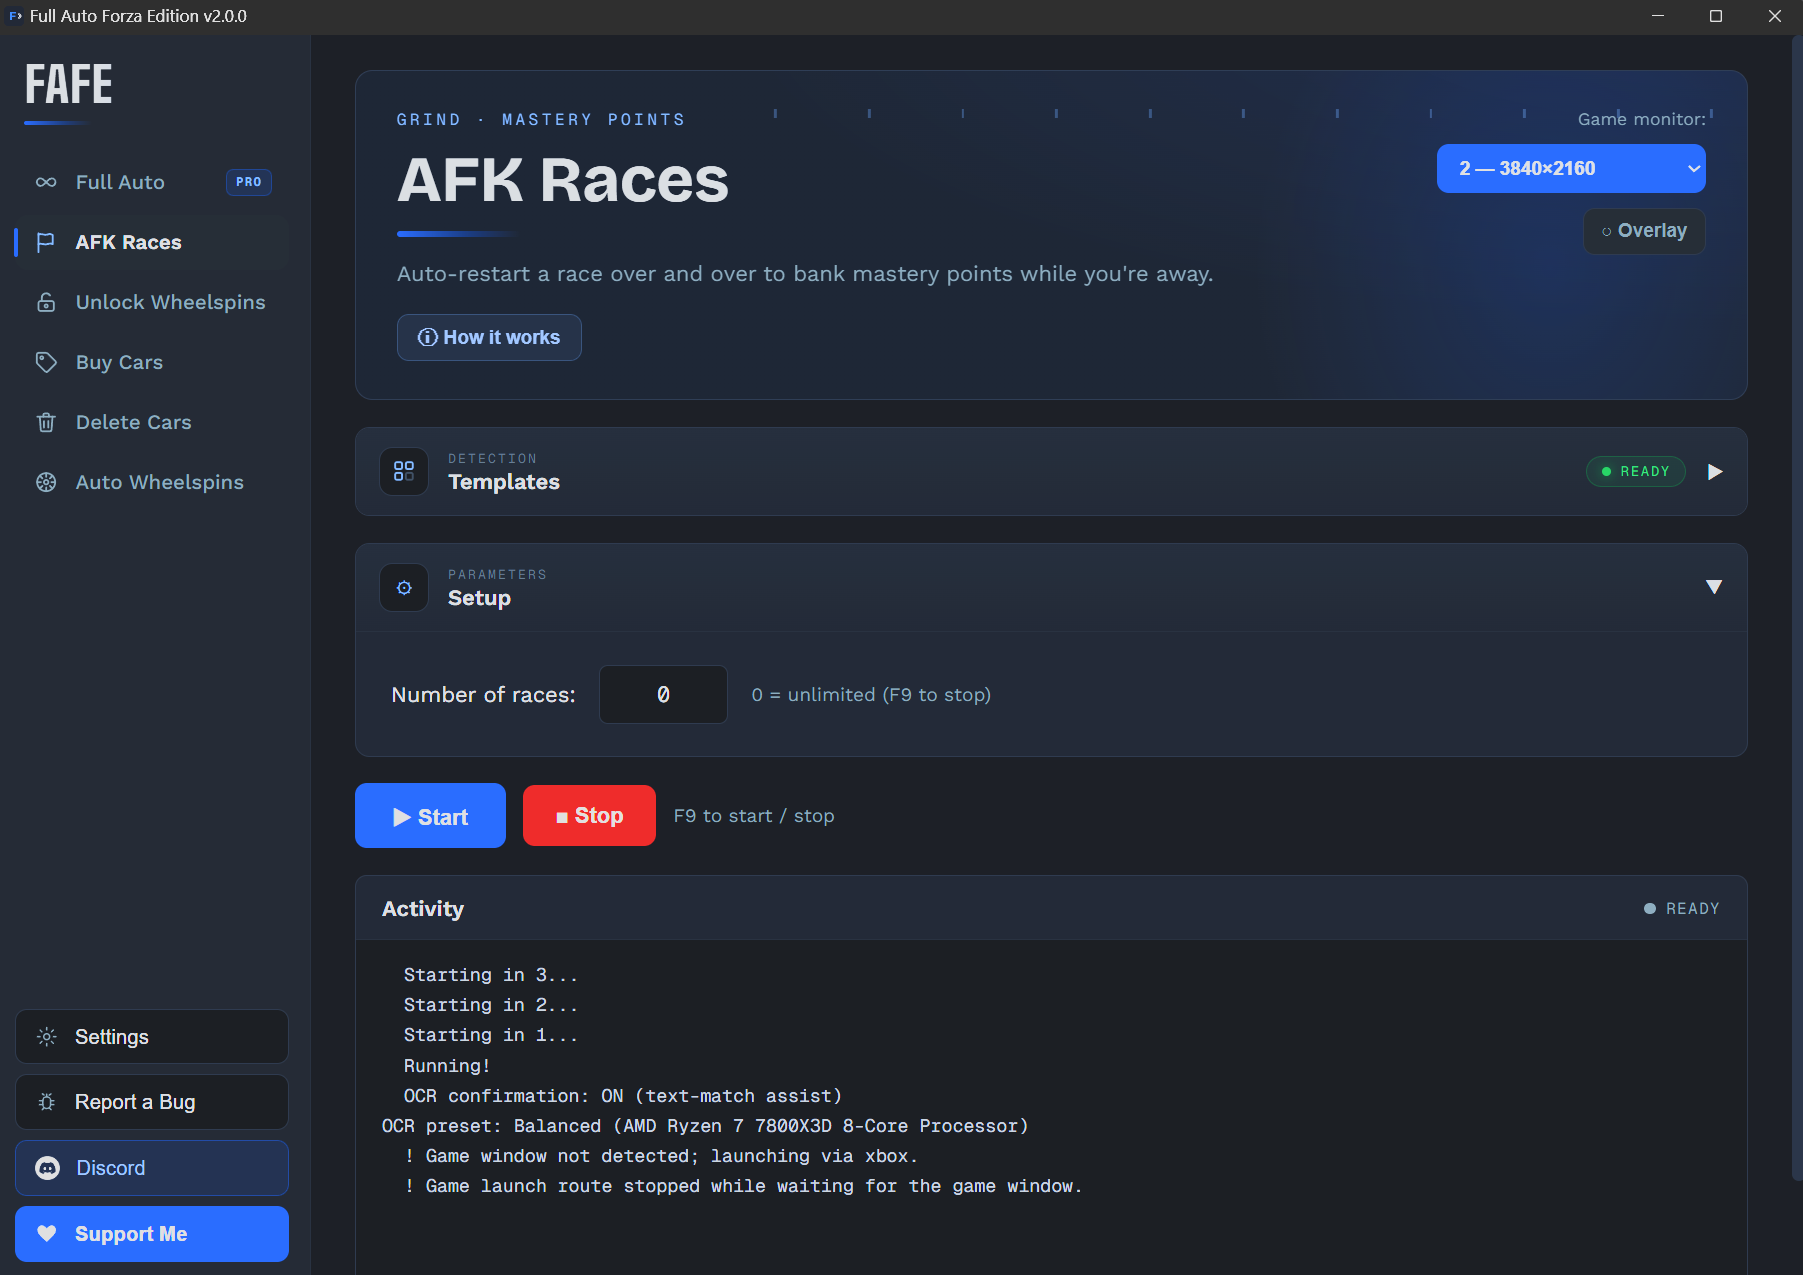
Task: Click the '0 = unlimited (F9 to stop)' hint
Action: (871, 694)
